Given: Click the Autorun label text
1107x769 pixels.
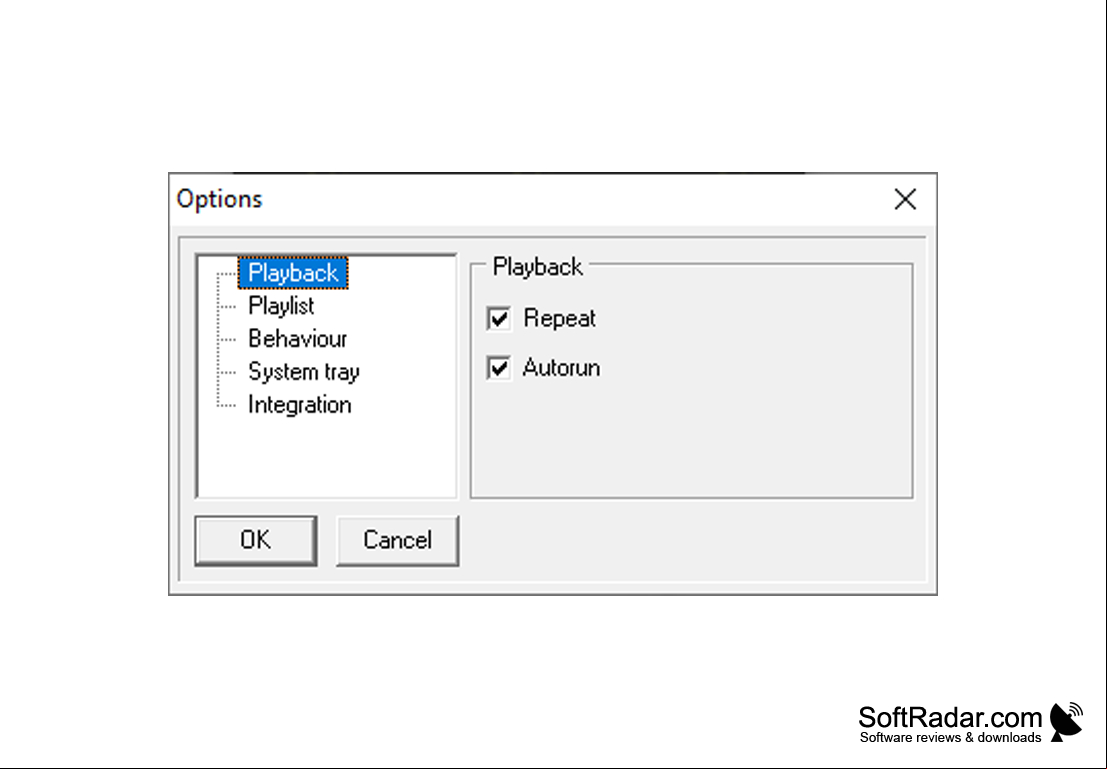Looking at the screenshot, I should click(x=561, y=368).
